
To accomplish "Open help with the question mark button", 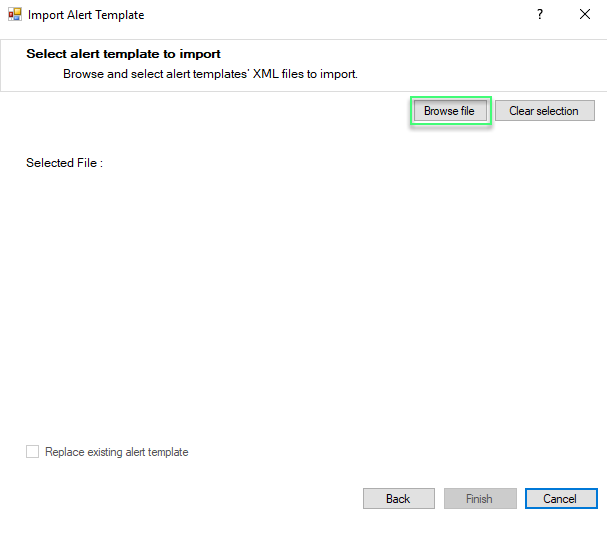I will click(x=540, y=15).
